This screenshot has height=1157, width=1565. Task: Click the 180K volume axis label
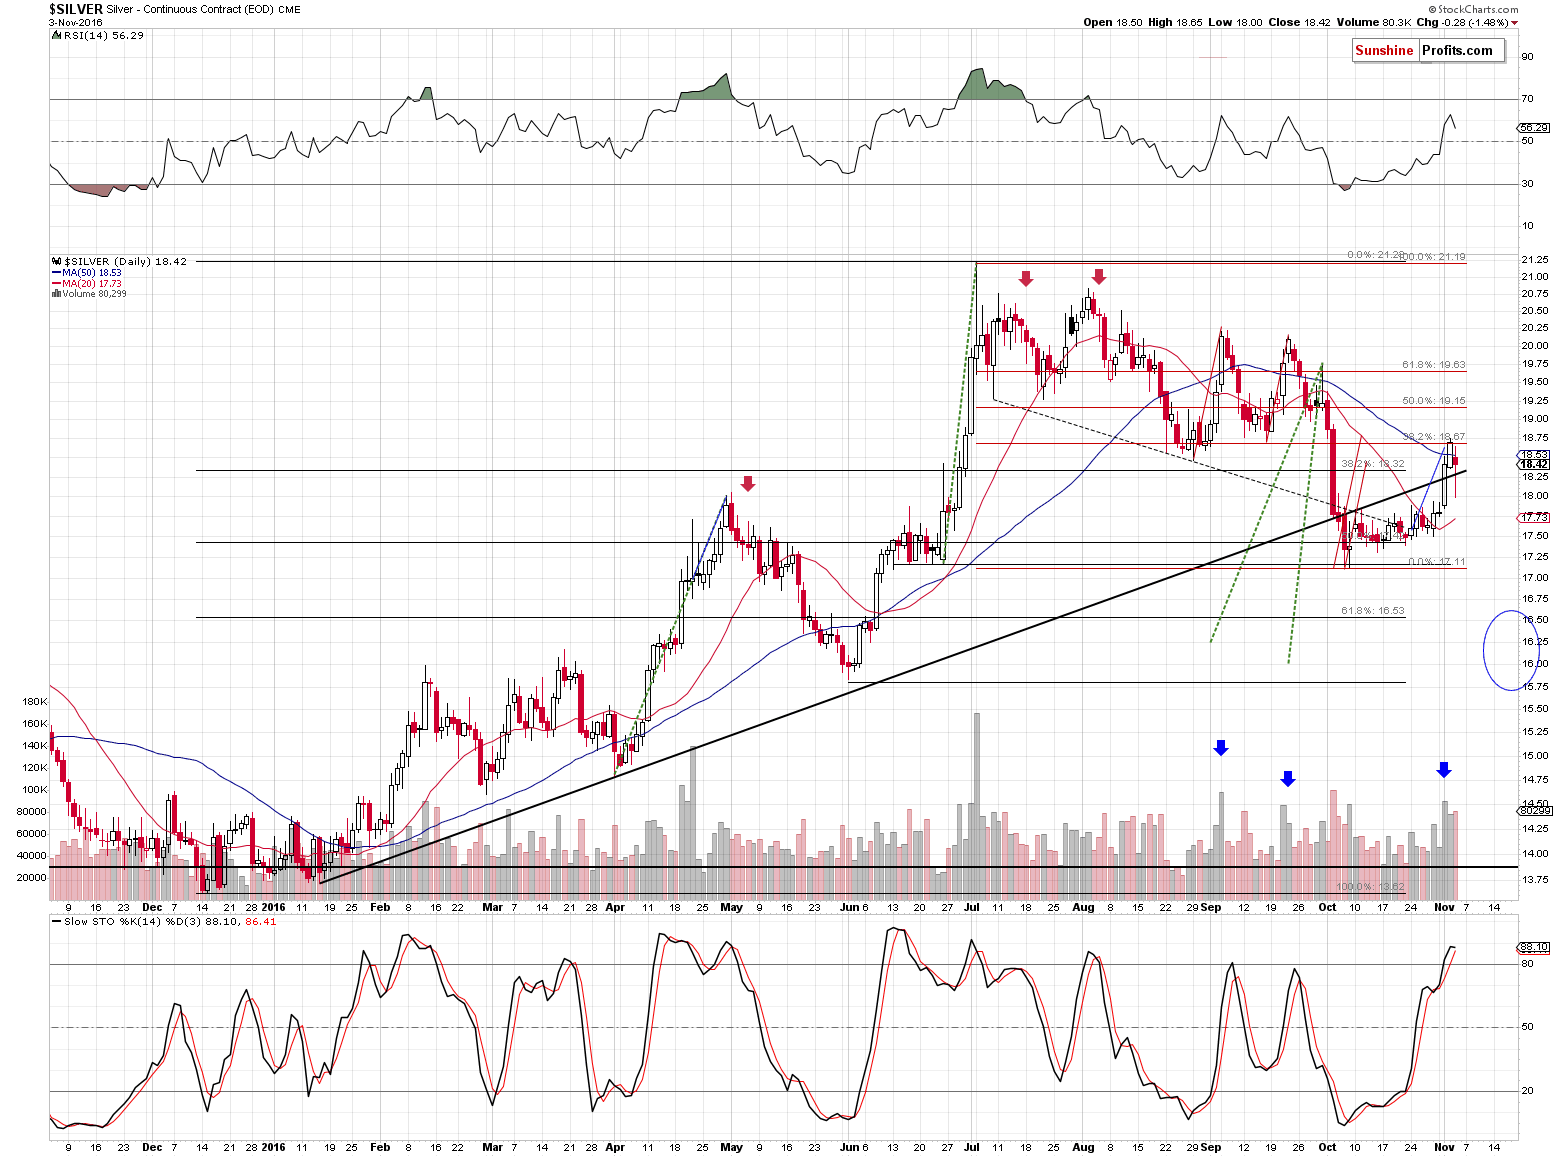click(x=34, y=702)
